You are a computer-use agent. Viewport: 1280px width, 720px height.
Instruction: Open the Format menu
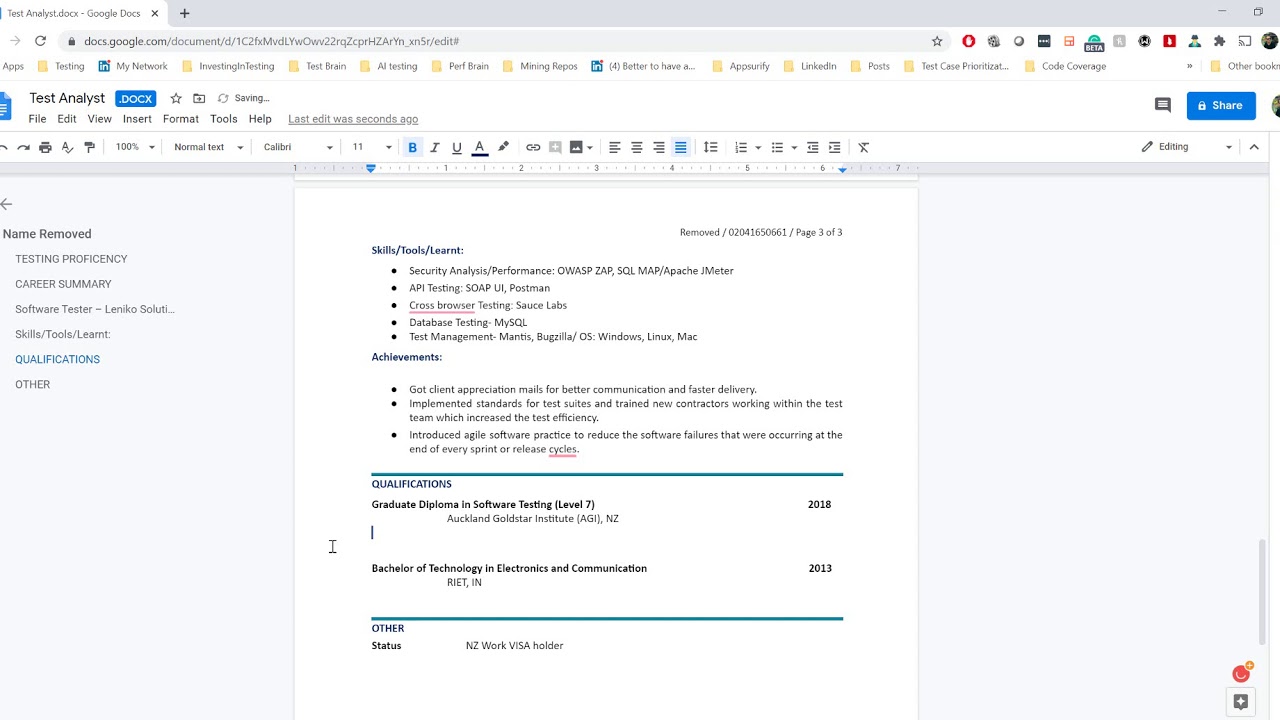coord(181,119)
